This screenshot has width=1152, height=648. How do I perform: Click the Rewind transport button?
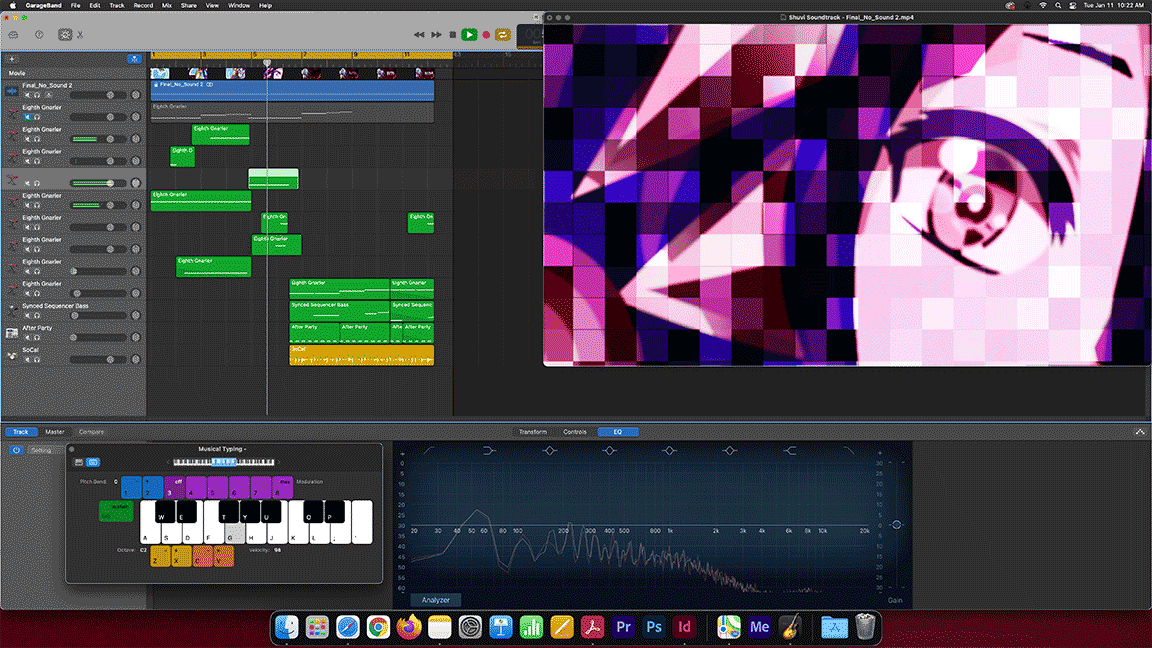pyautogui.click(x=419, y=35)
